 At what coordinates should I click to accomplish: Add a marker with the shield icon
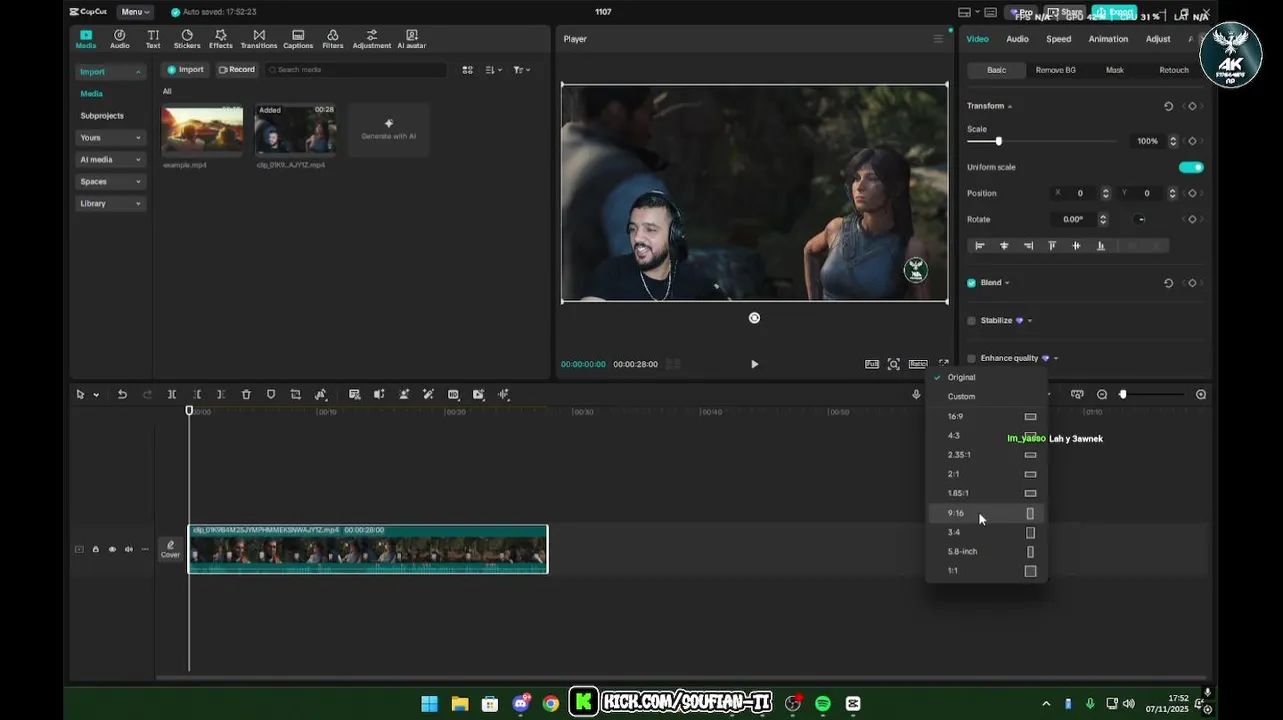pos(271,395)
